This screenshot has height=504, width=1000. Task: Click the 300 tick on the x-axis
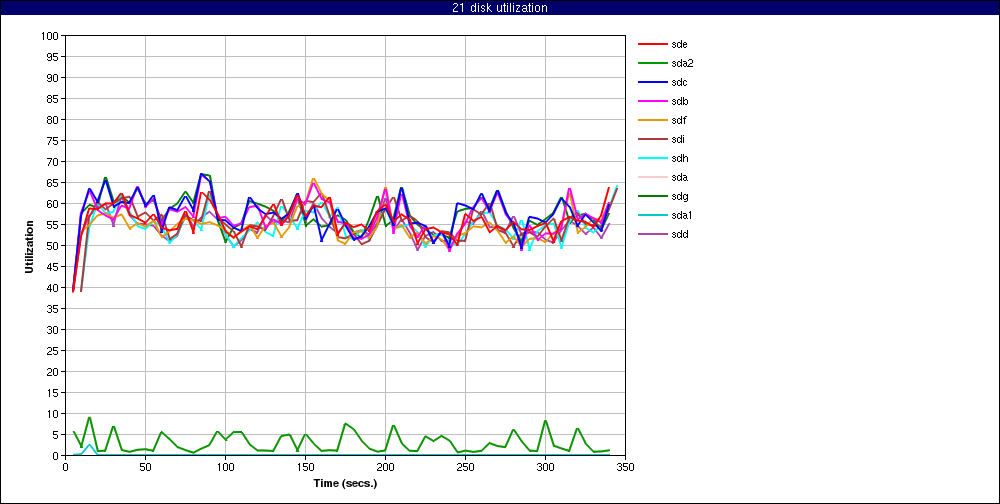[x=545, y=467]
